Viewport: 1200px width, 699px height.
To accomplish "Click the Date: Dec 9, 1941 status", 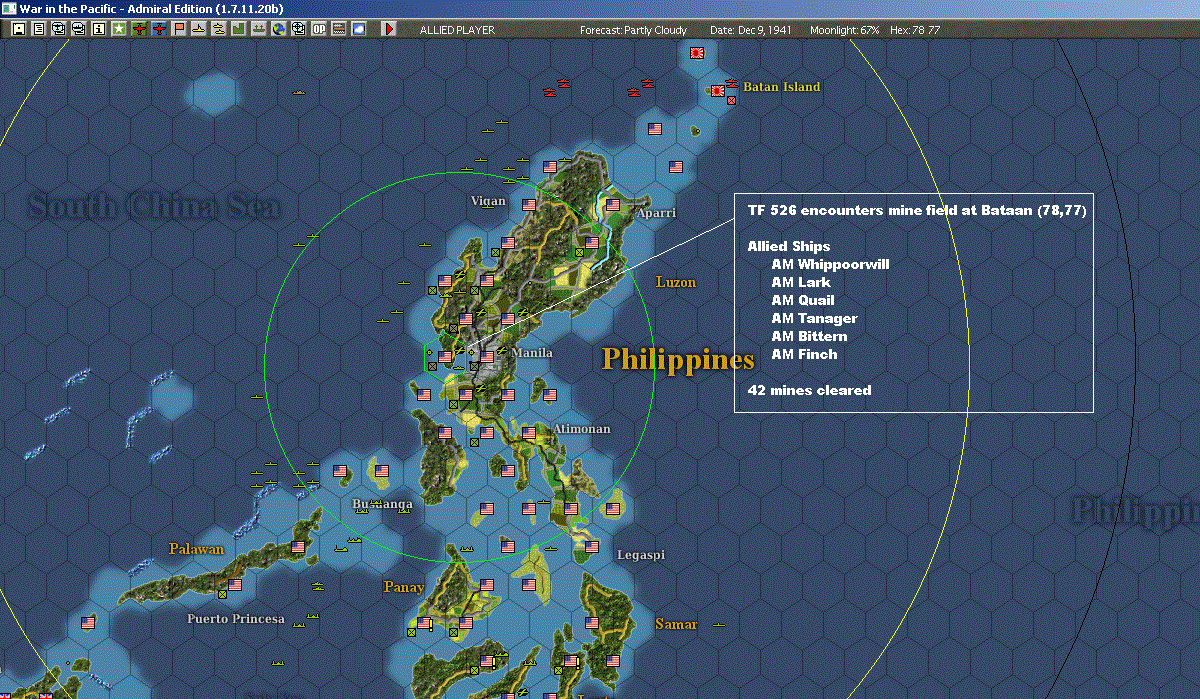I will (x=750, y=30).
